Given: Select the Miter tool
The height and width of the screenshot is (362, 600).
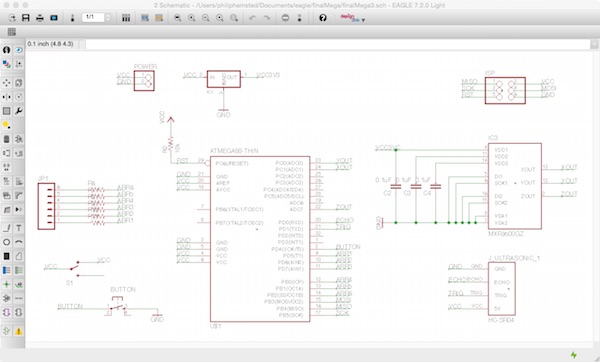Looking at the screenshot, I should (18, 196).
